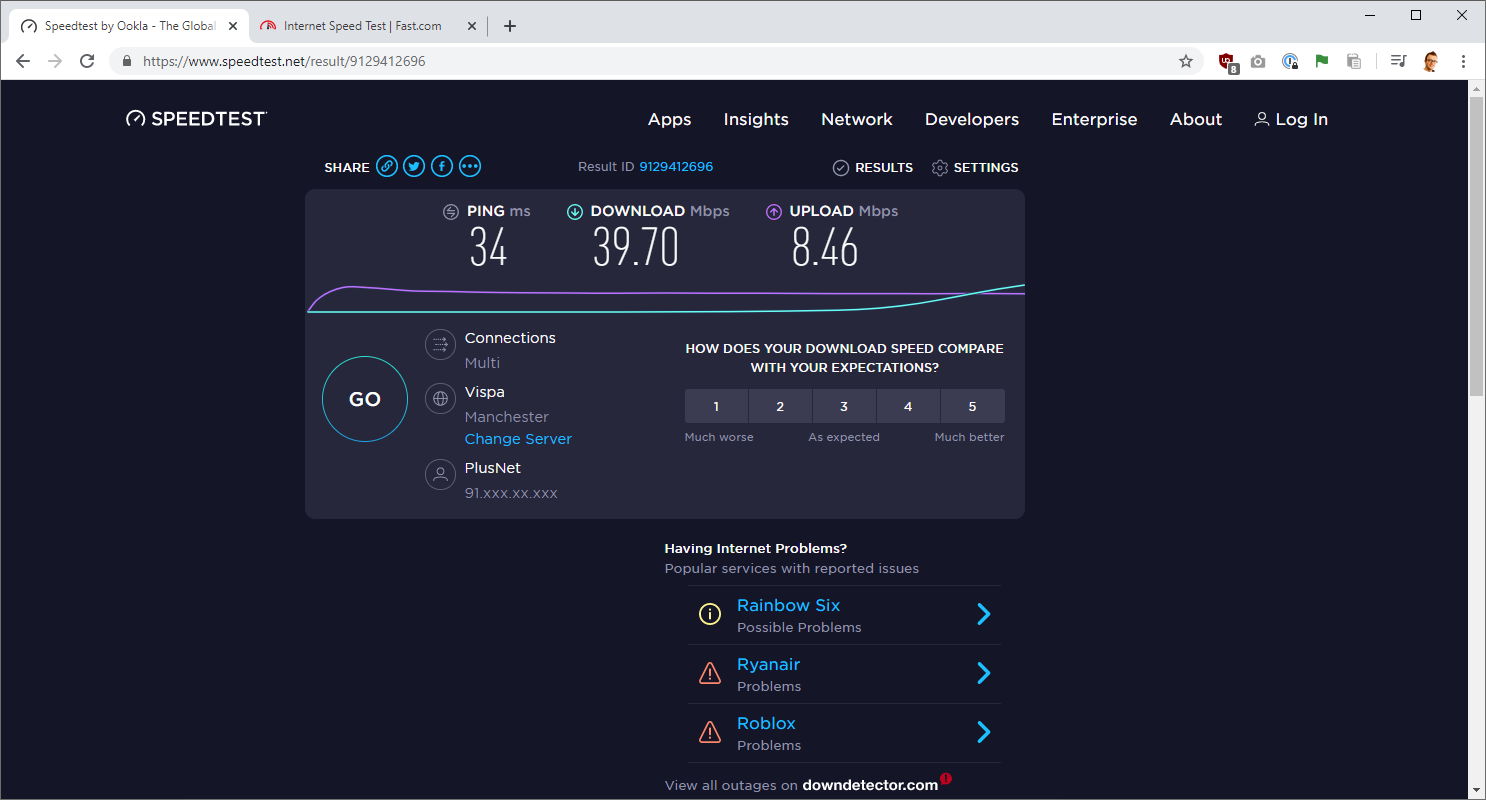Image resolution: width=1486 pixels, height=800 pixels.
Task: Click the ping value 34
Action: 488,247
